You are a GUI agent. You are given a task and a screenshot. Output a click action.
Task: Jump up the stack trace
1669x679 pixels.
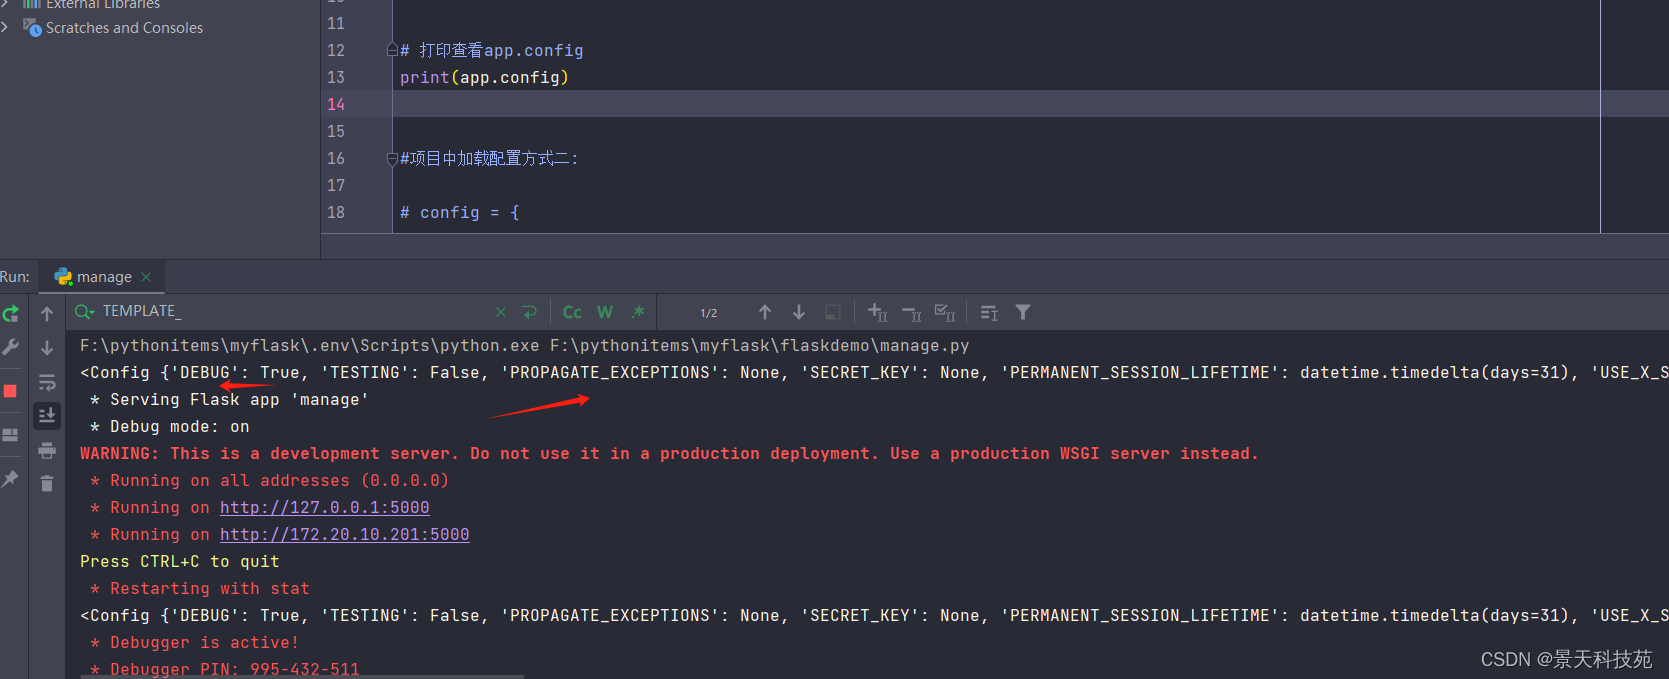point(47,314)
